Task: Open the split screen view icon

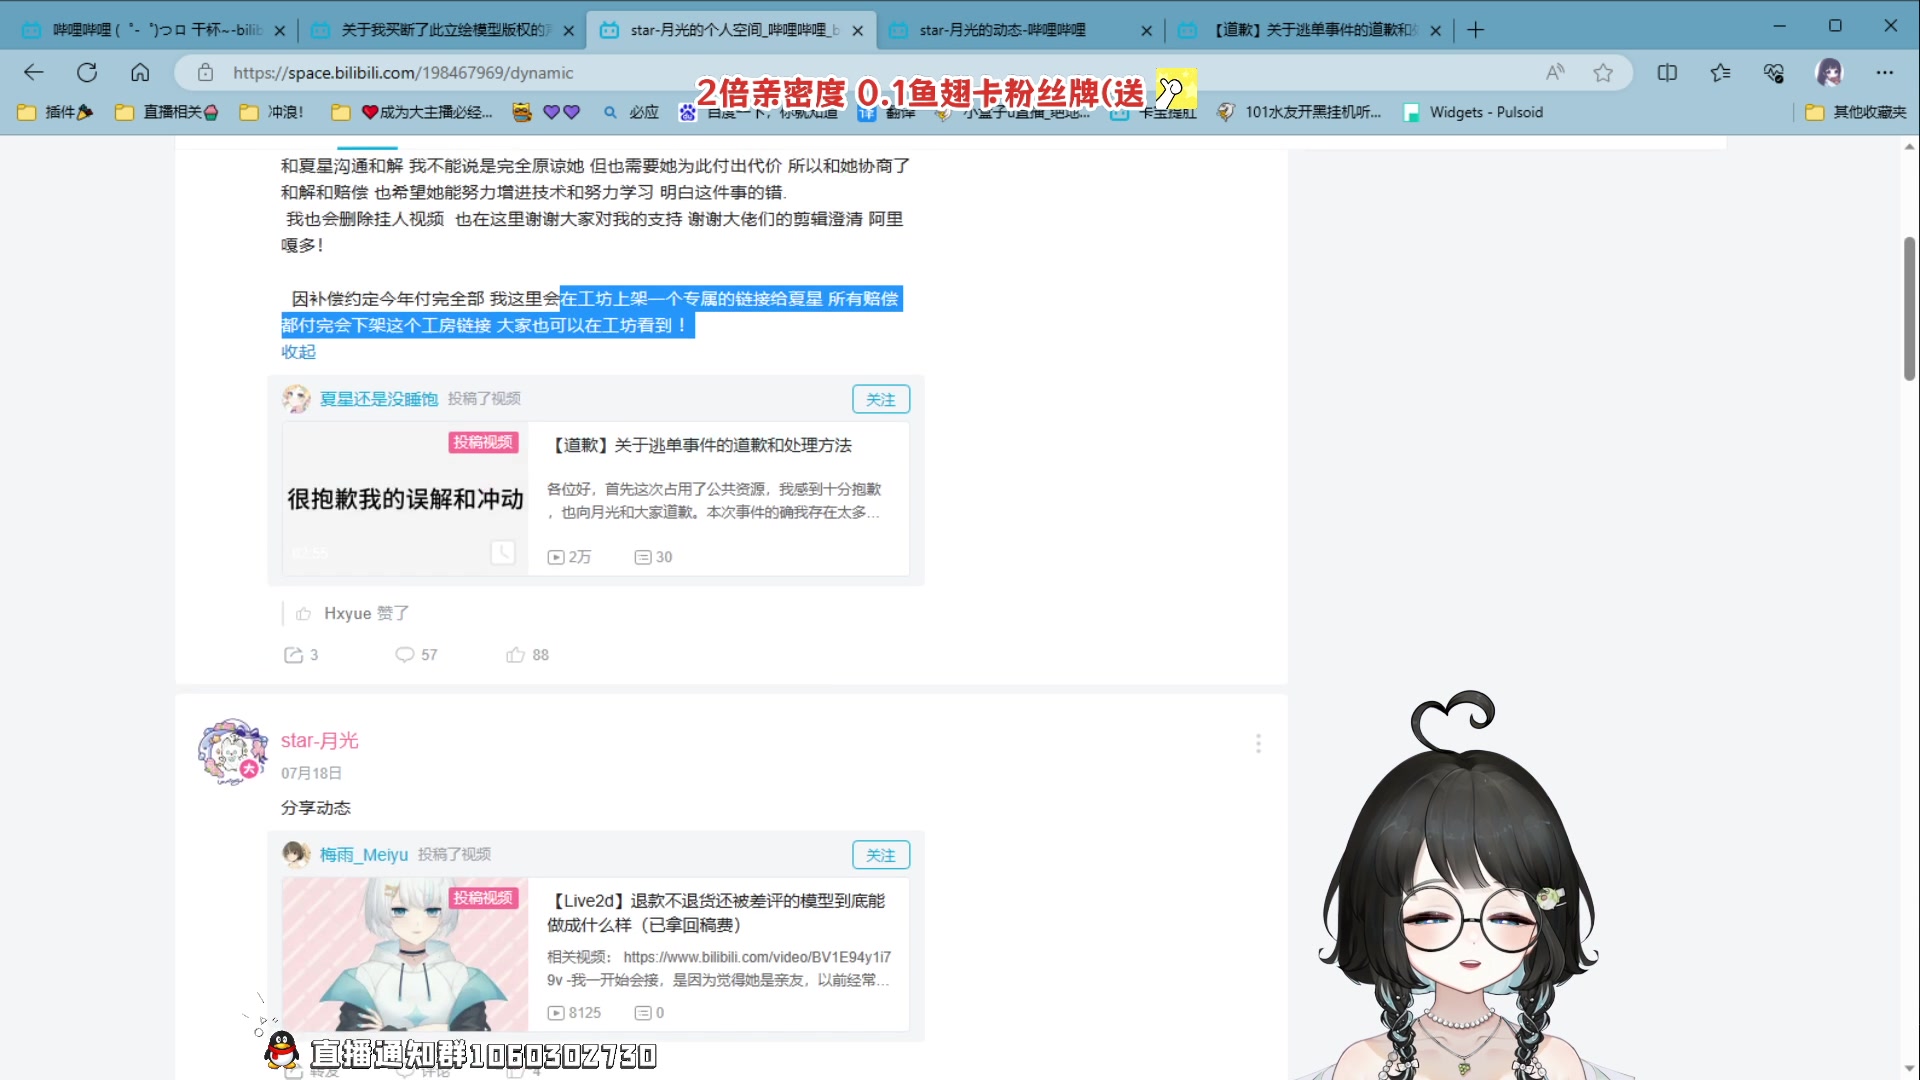Action: pos(1667,72)
